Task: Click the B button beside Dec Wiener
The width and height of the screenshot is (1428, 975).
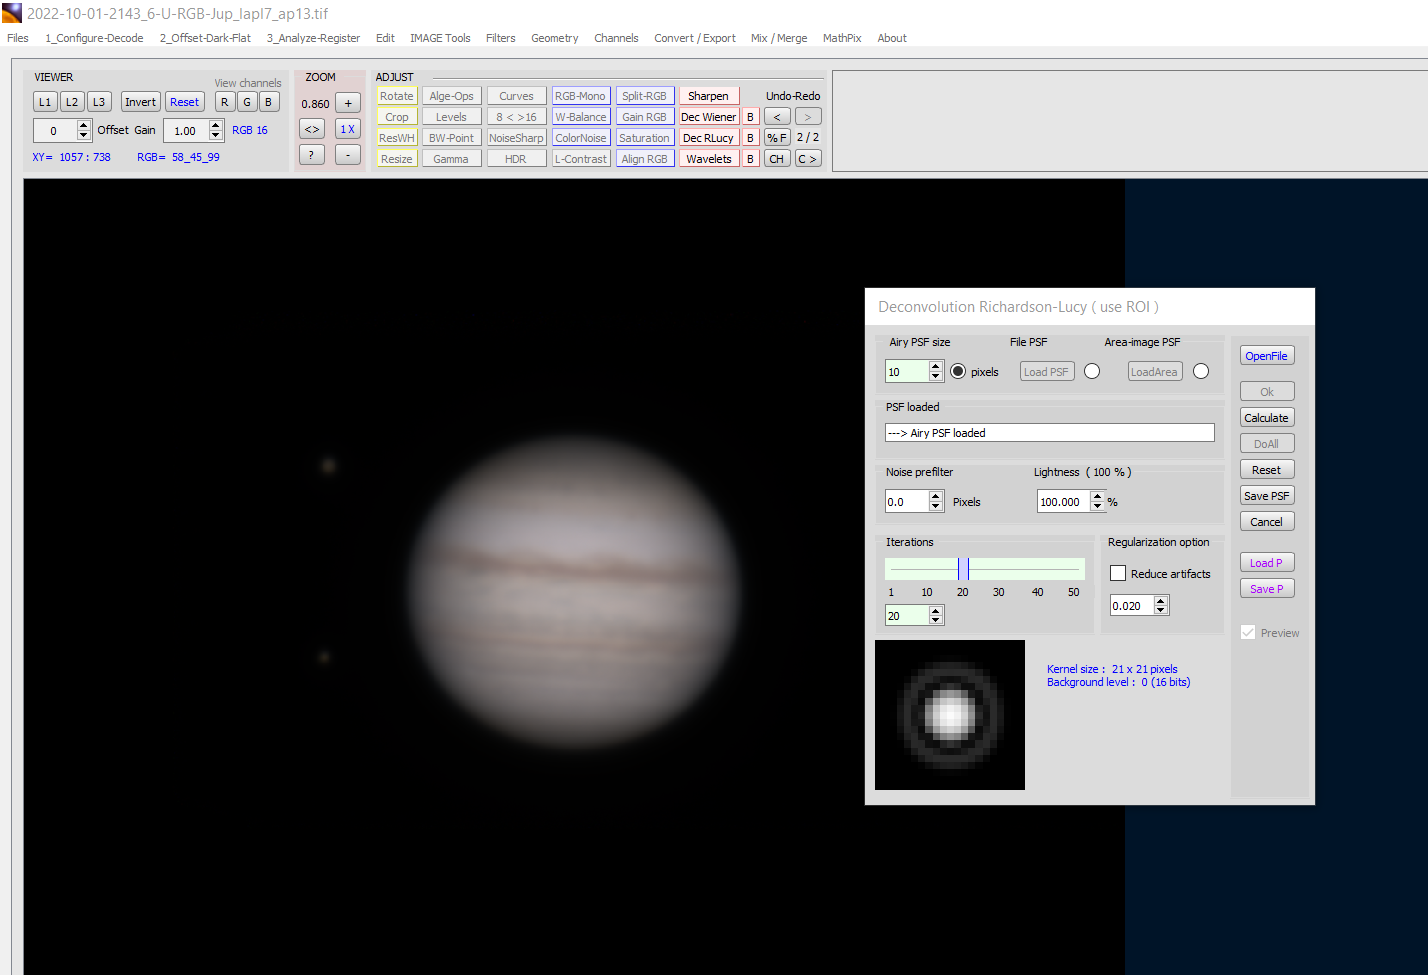Action: point(750,117)
